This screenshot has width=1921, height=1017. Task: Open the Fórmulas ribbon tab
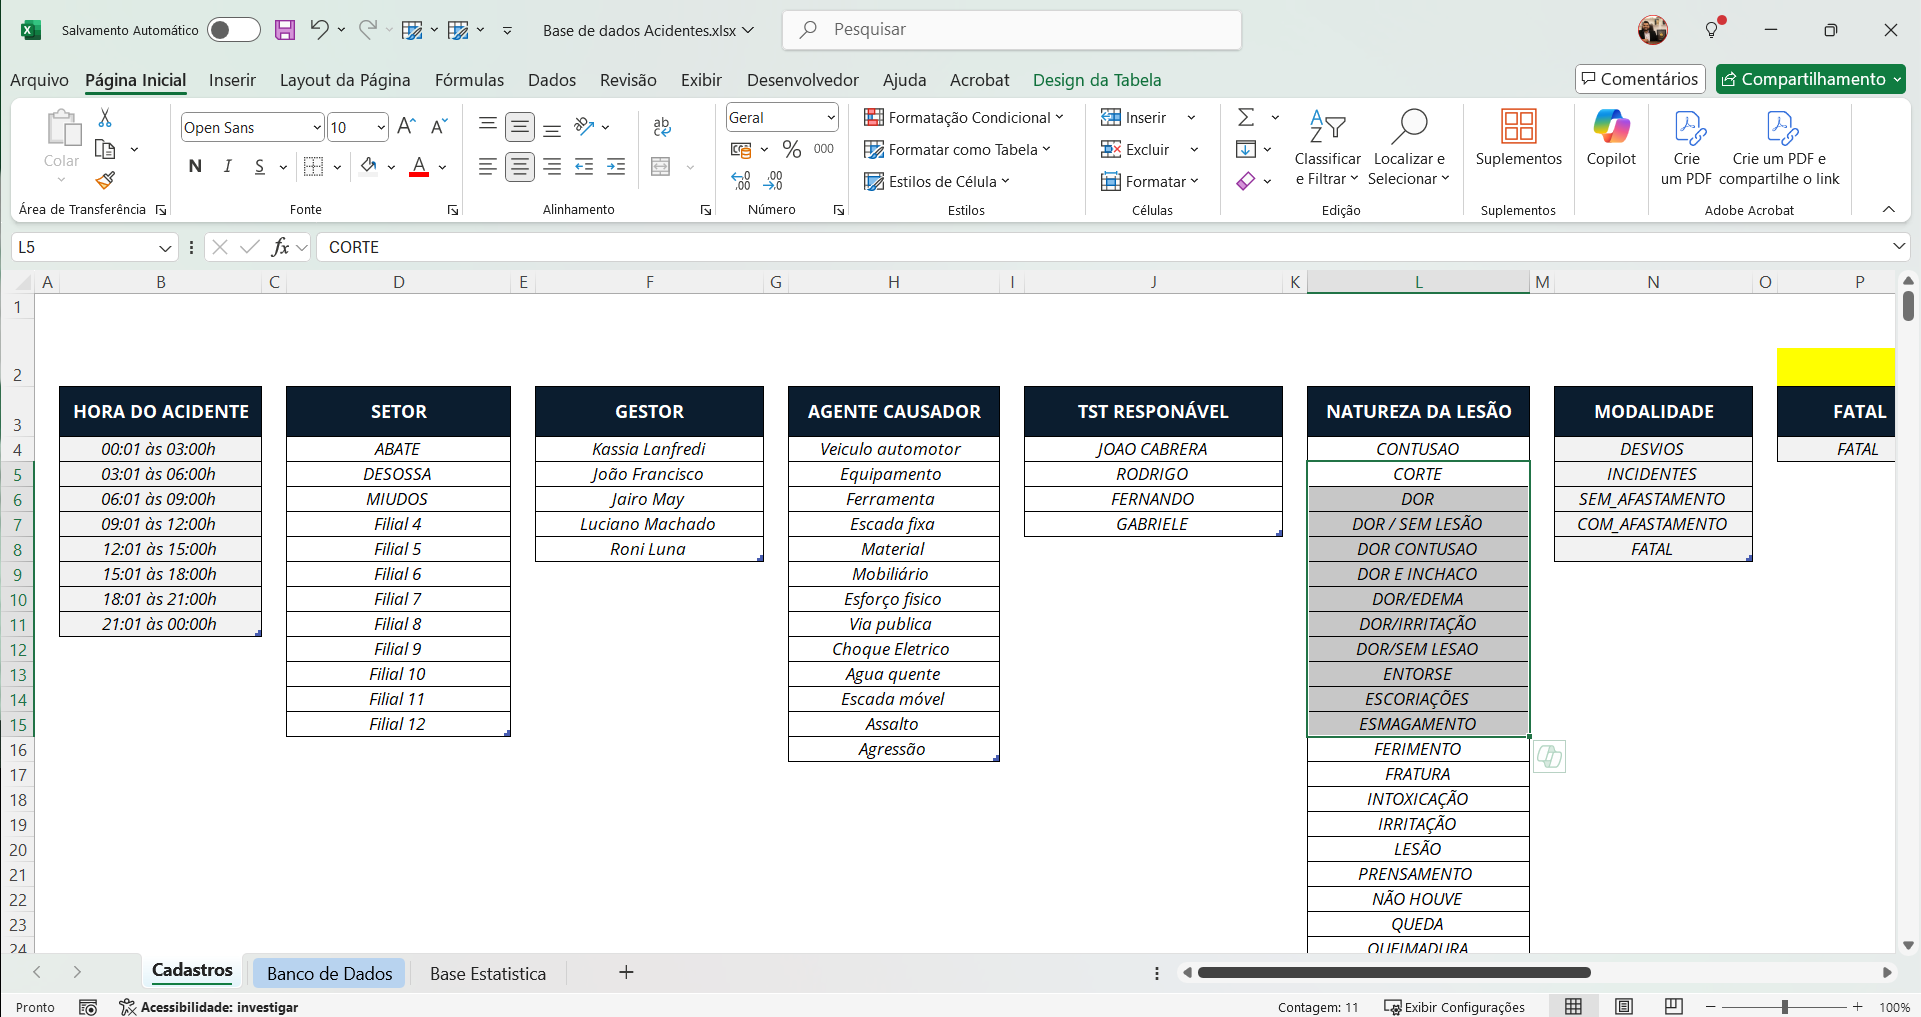[469, 80]
